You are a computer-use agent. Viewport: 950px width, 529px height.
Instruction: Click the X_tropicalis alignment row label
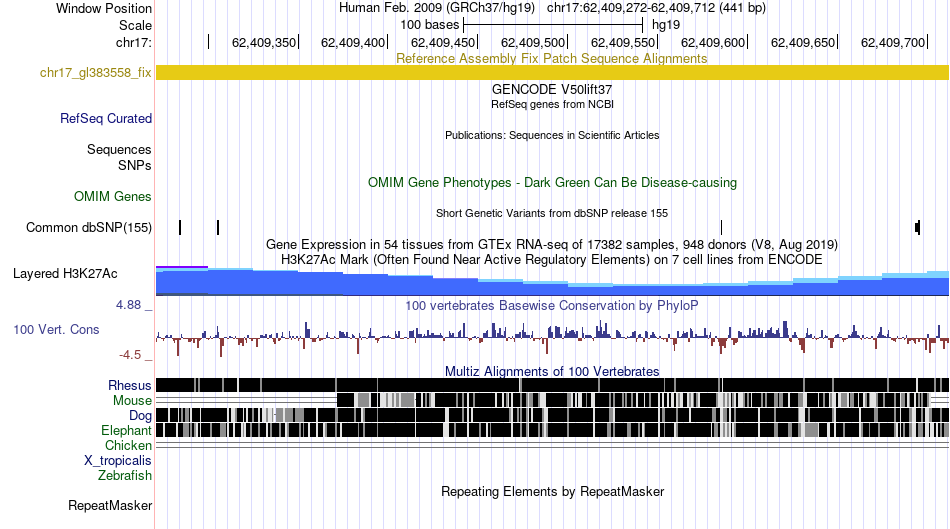118,461
